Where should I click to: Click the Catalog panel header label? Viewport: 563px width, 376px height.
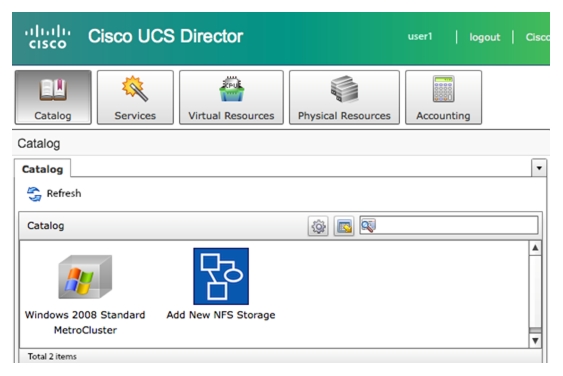click(x=46, y=226)
